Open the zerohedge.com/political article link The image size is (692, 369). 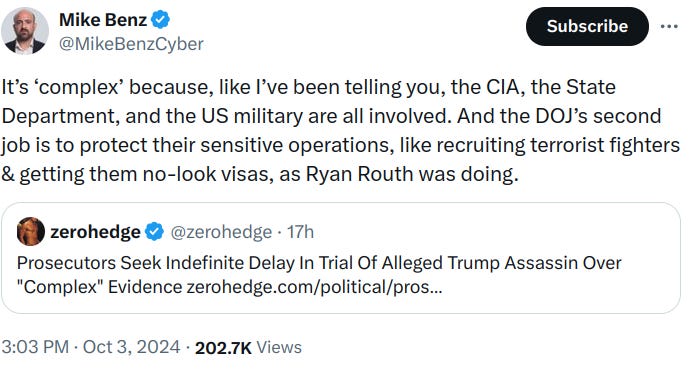[314, 287]
